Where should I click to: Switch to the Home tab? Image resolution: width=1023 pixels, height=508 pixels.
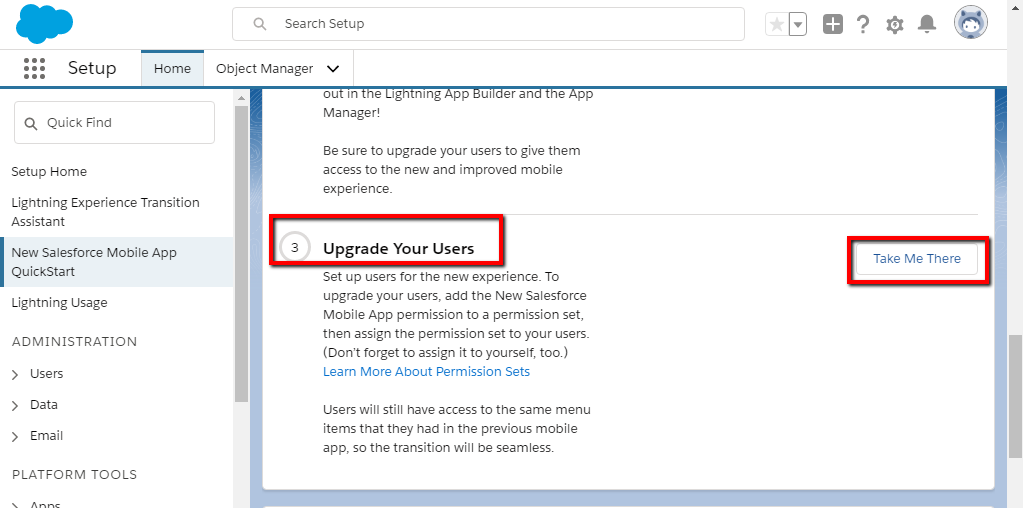point(172,69)
